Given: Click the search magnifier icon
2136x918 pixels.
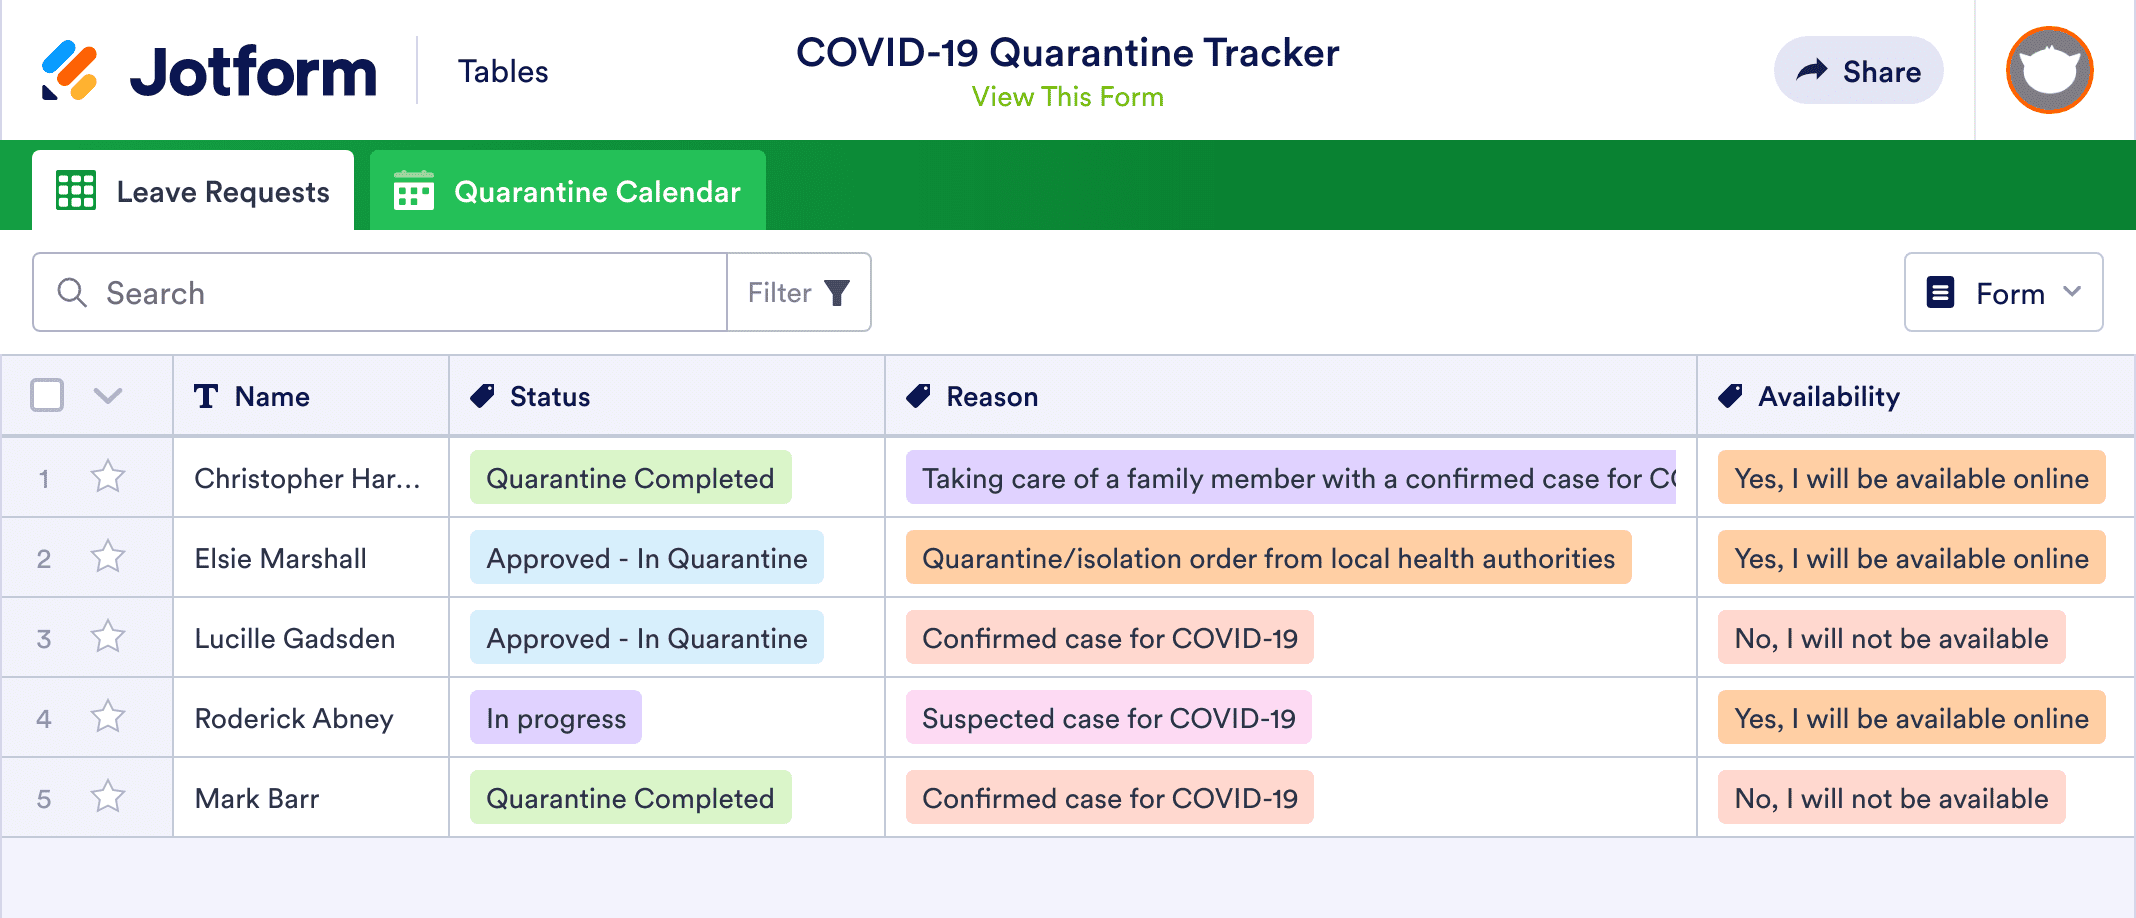Looking at the screenshot, I should (71, 292).
